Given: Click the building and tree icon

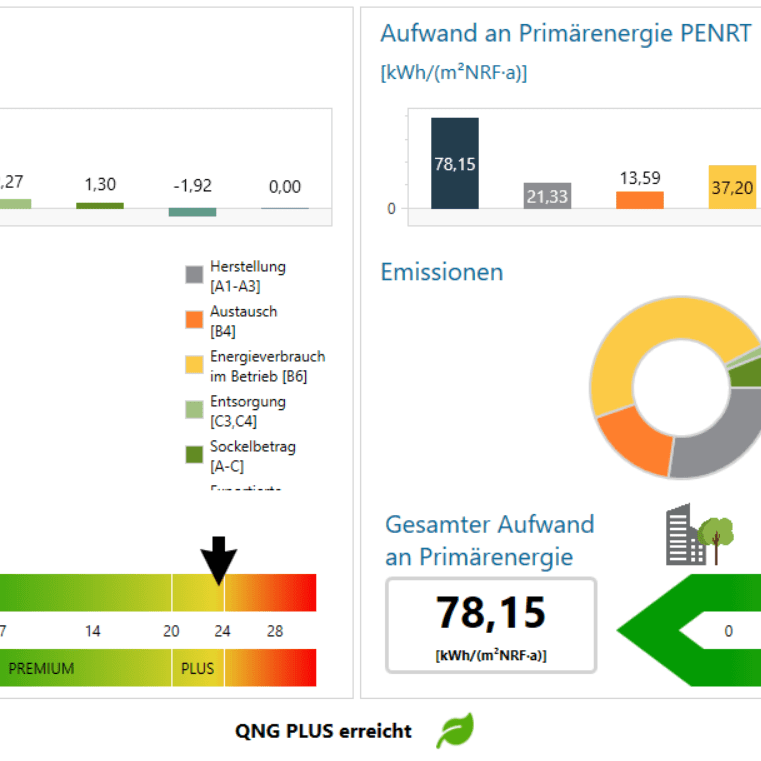Looking at the screenshot, I should point(700,534).
